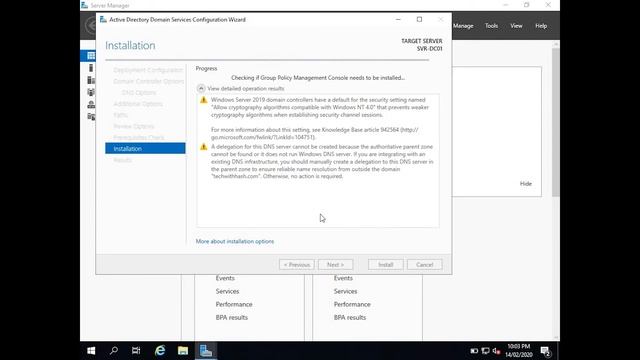
Task: Open AD DS icon in Server Manager sidebar
Action: coord(91,92)
